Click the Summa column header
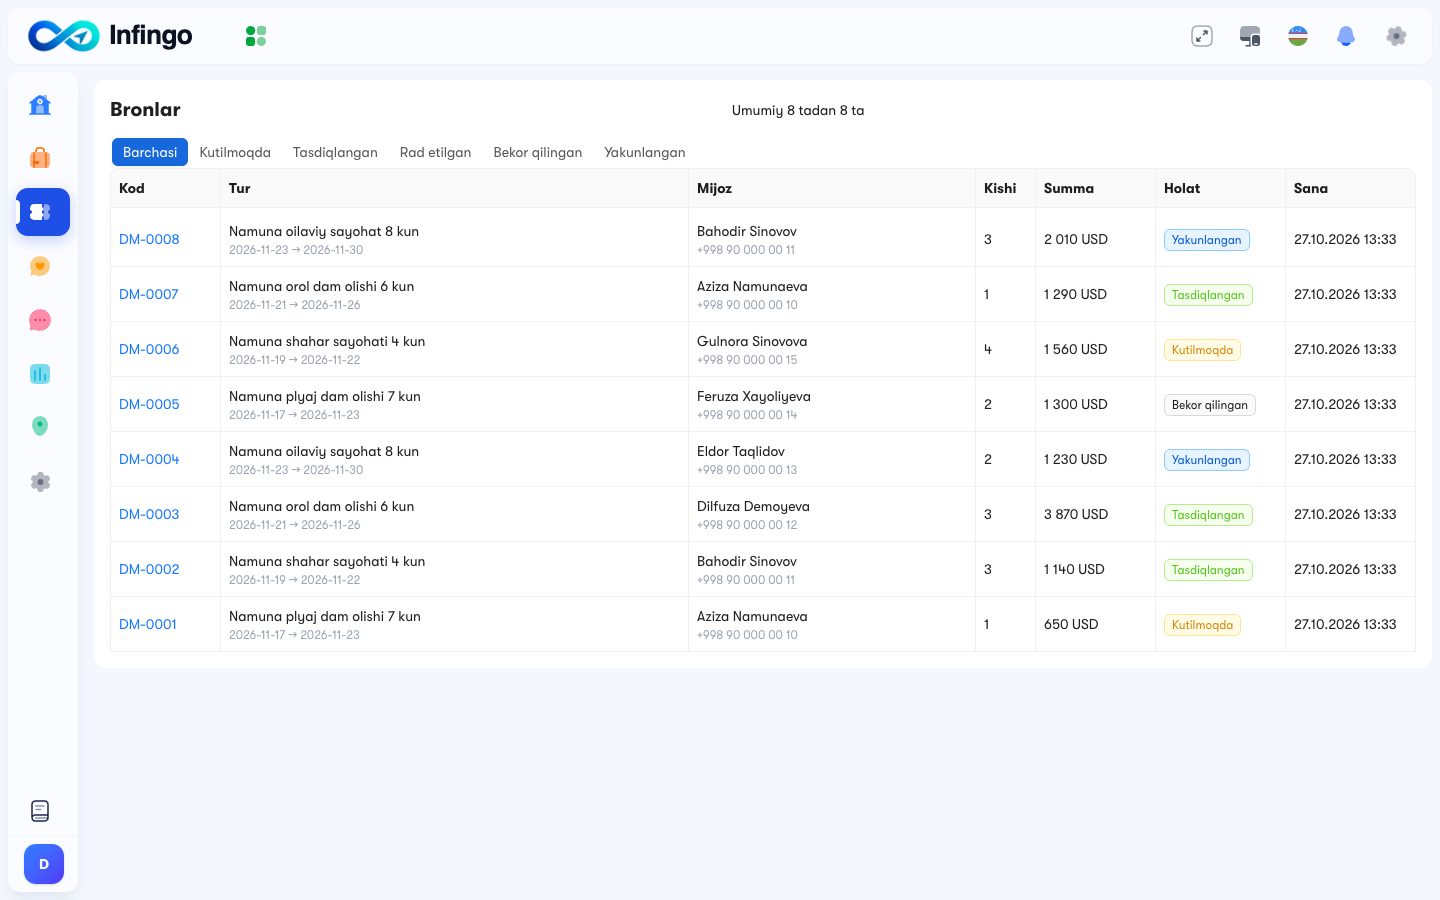The height and width of the screenshot is (900, 1440). pos(1069,188)
